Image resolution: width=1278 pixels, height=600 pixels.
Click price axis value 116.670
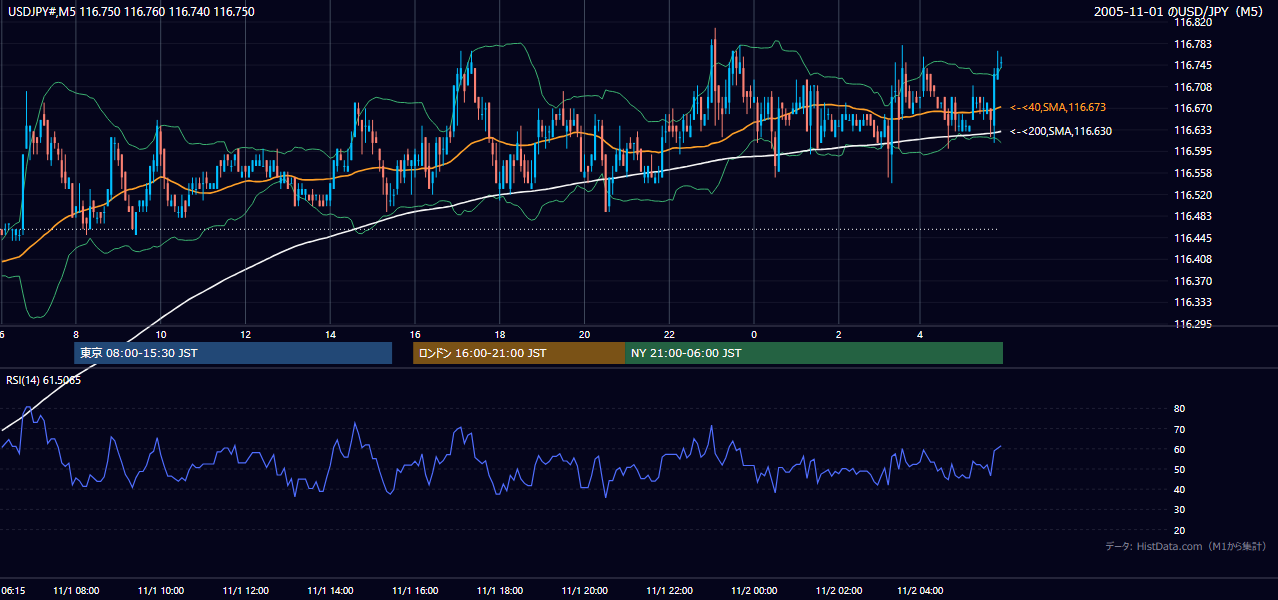pyautogui.click(x=1192, y=109)
